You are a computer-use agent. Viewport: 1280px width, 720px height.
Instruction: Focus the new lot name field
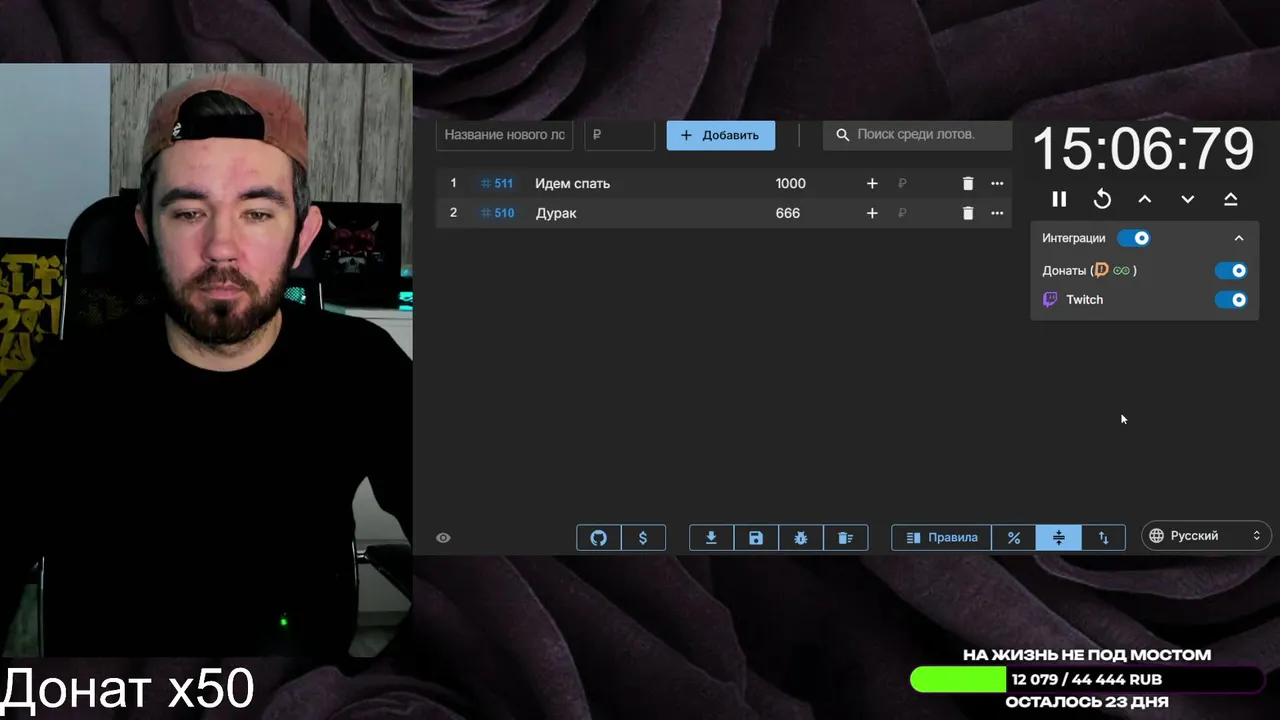point(505,135)
